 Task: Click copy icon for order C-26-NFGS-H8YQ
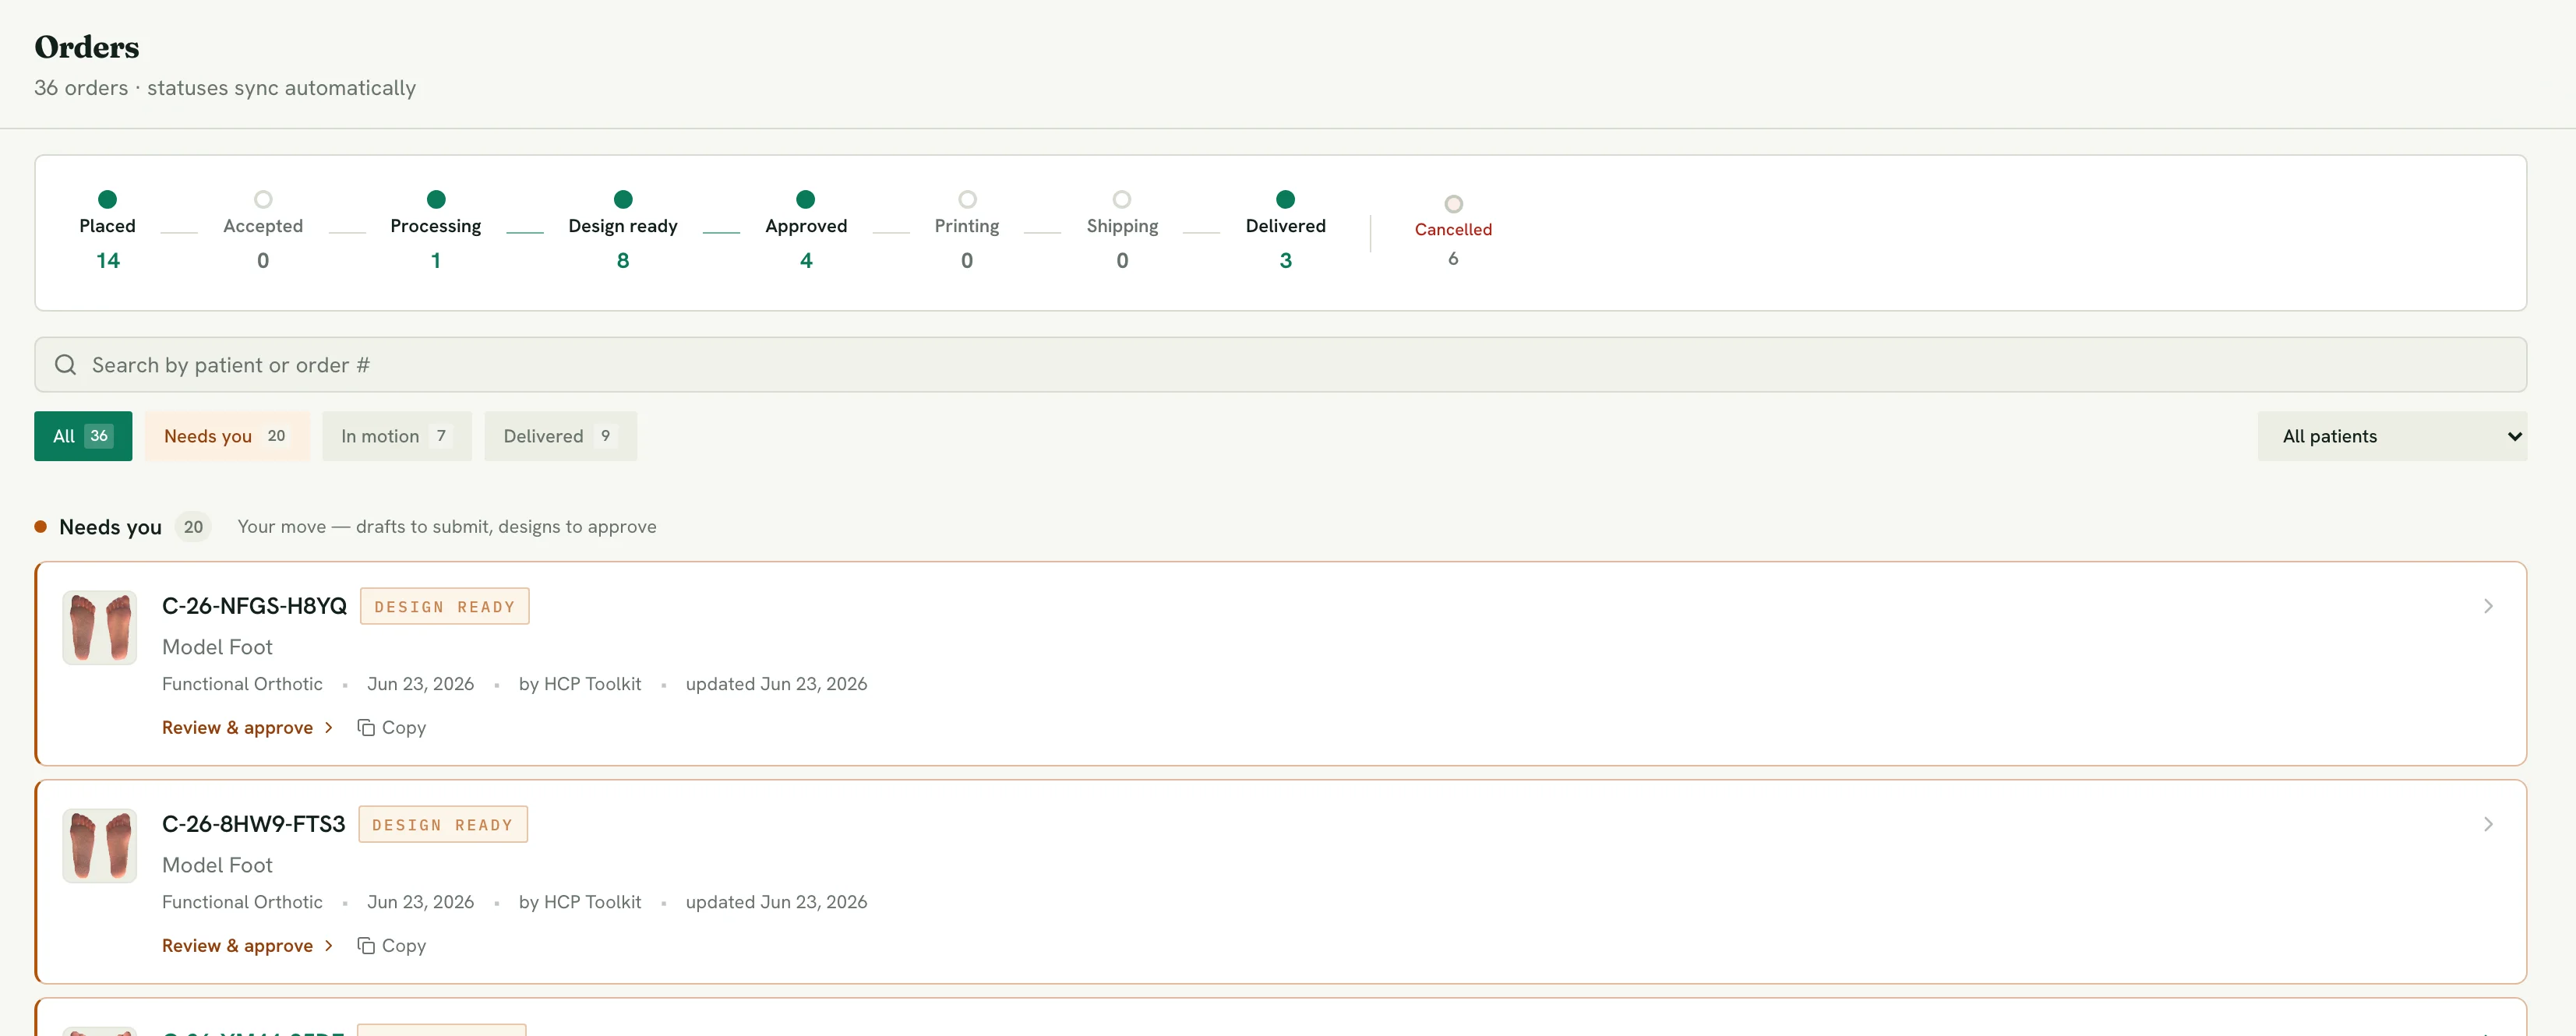366,728
